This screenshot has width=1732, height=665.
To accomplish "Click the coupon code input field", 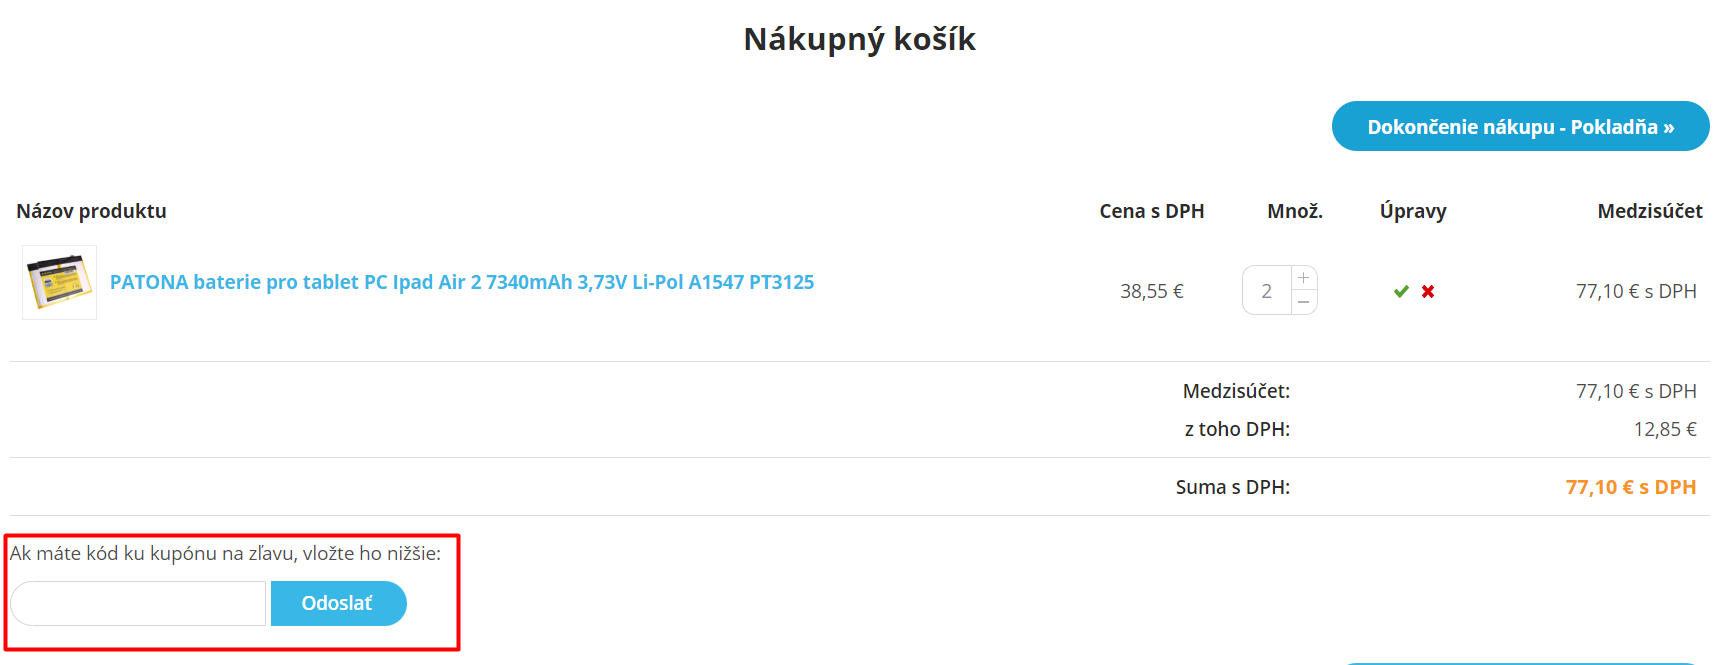I will (137, 603).
